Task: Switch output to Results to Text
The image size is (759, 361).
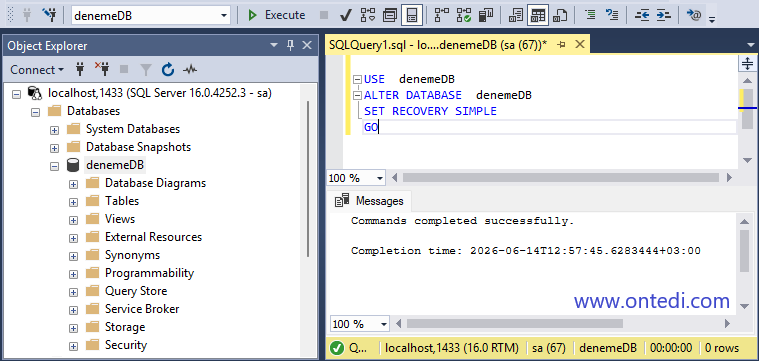Action: point(516,15)
